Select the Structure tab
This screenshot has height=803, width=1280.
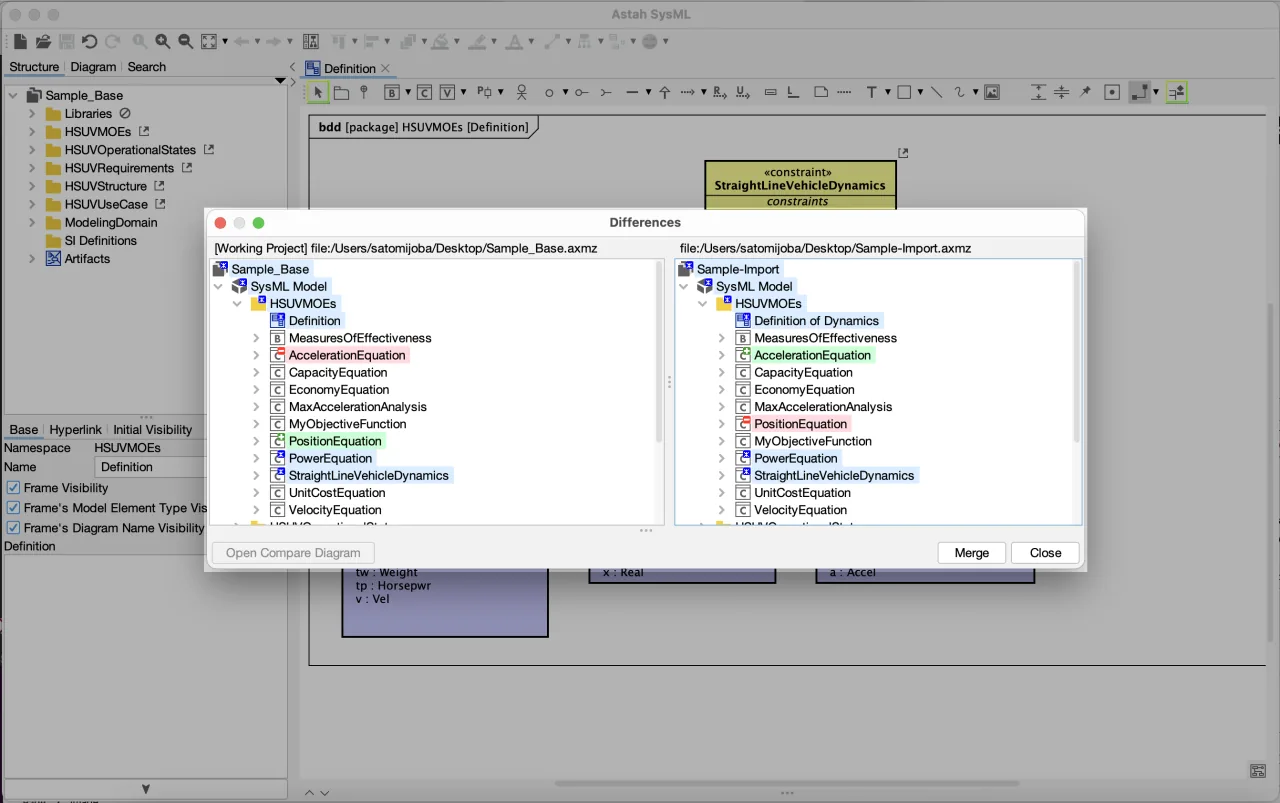coord(34,67)
